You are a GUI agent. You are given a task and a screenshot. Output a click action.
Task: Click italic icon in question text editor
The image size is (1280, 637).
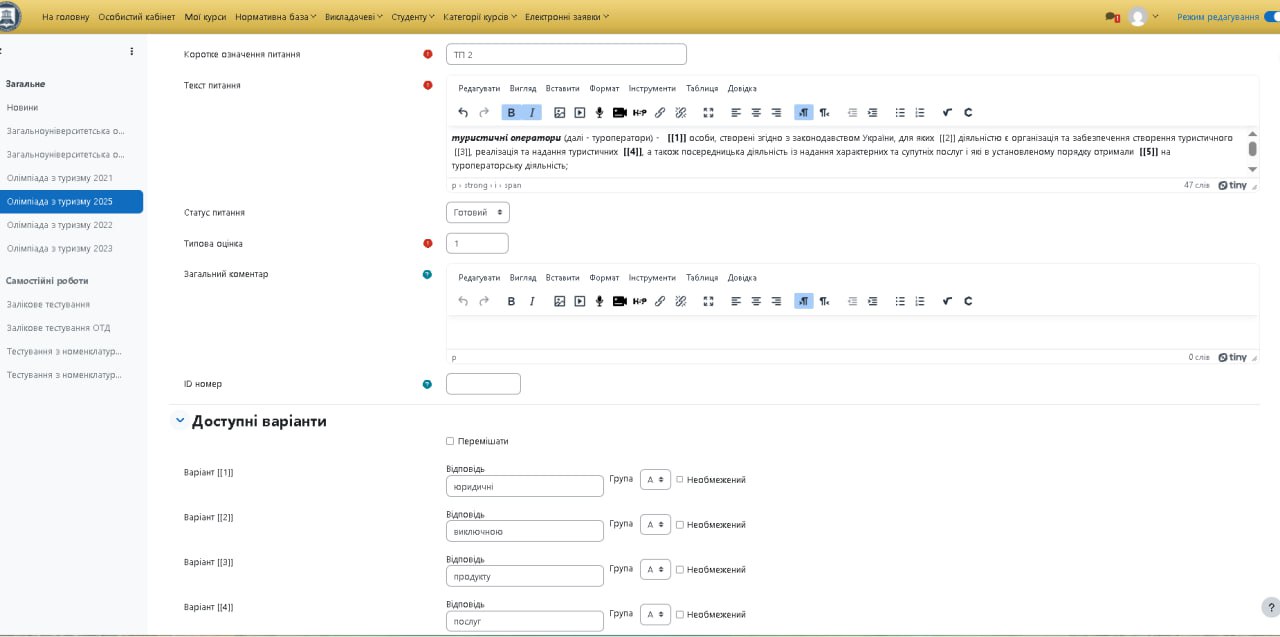pyautogui.click(x=532, y=113)
